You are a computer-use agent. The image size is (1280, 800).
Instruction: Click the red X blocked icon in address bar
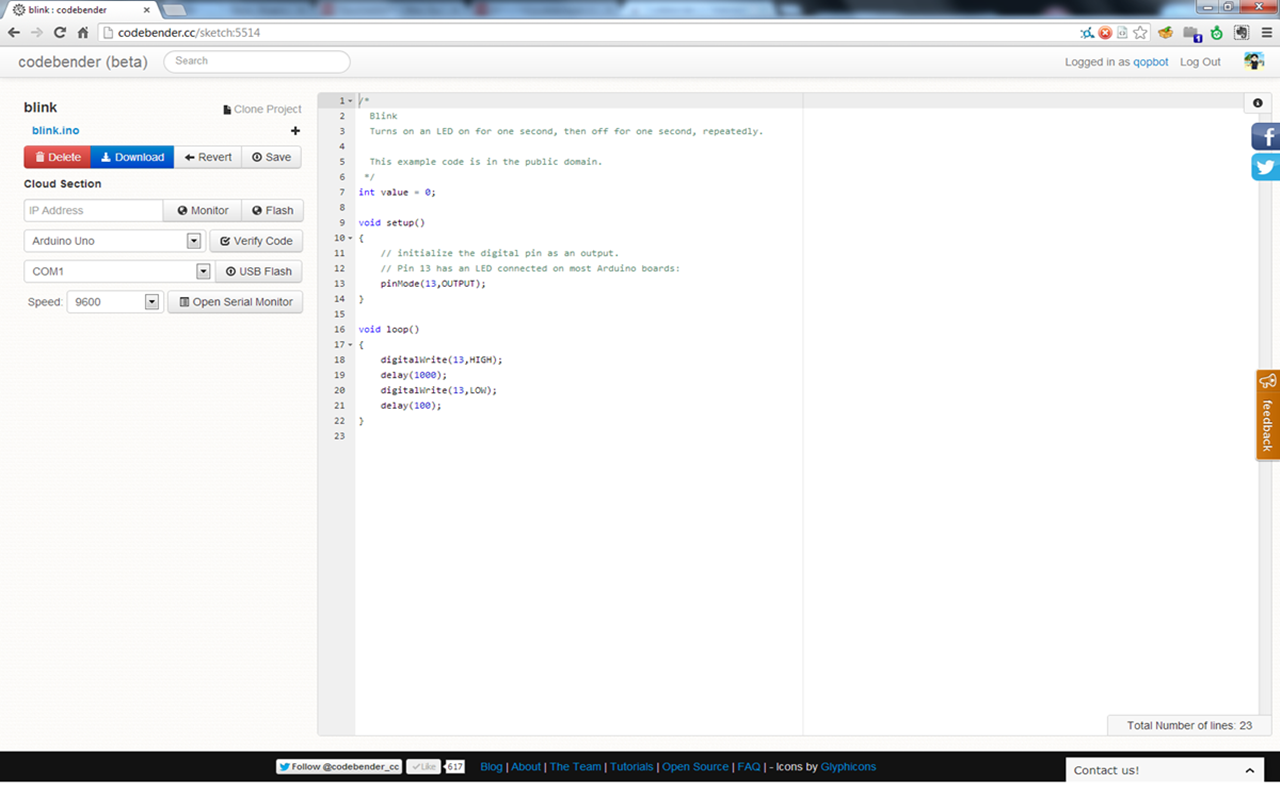click(1105, 33)
